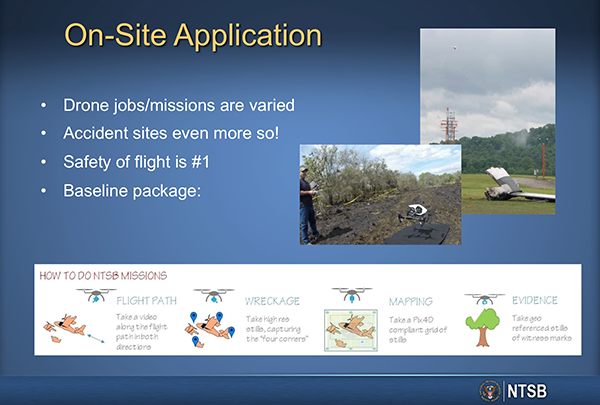Select the photo of operator with drone

tap(380, 194)
